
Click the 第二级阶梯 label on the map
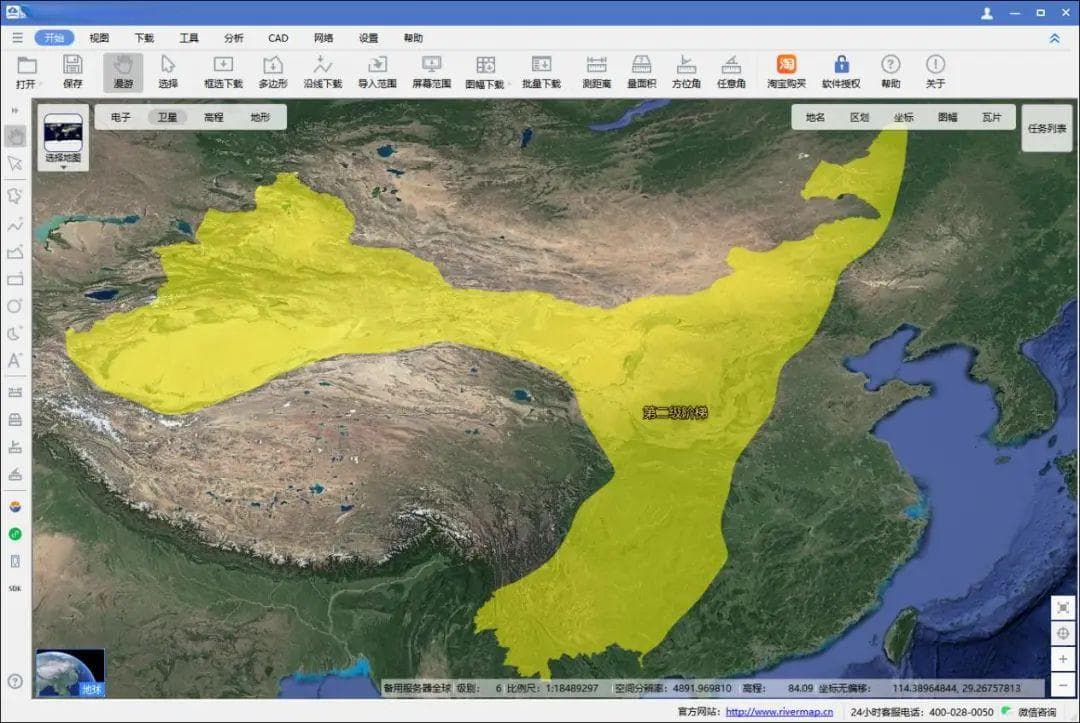[x=675, y=412]
